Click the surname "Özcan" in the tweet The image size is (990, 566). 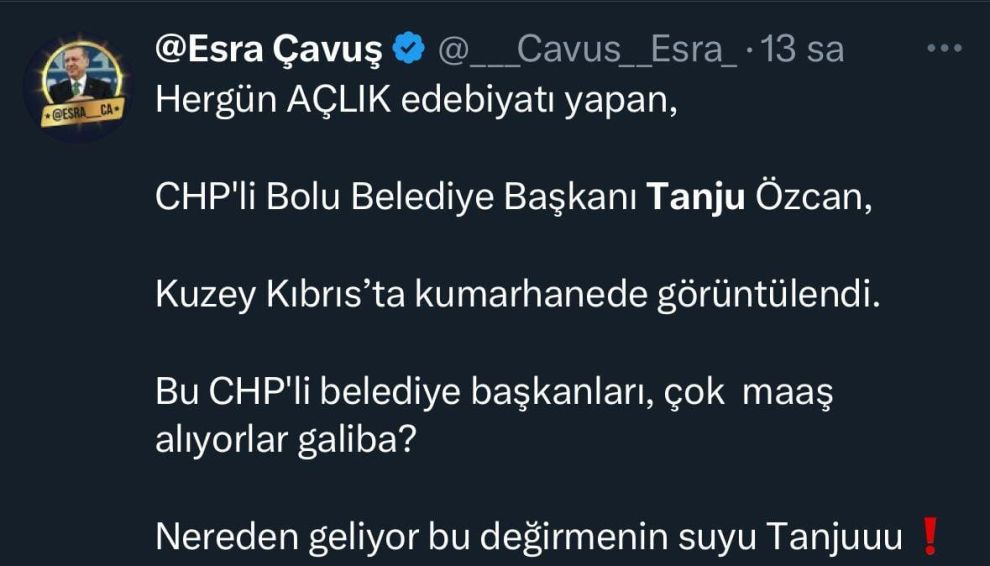click(x=815, y=198)
